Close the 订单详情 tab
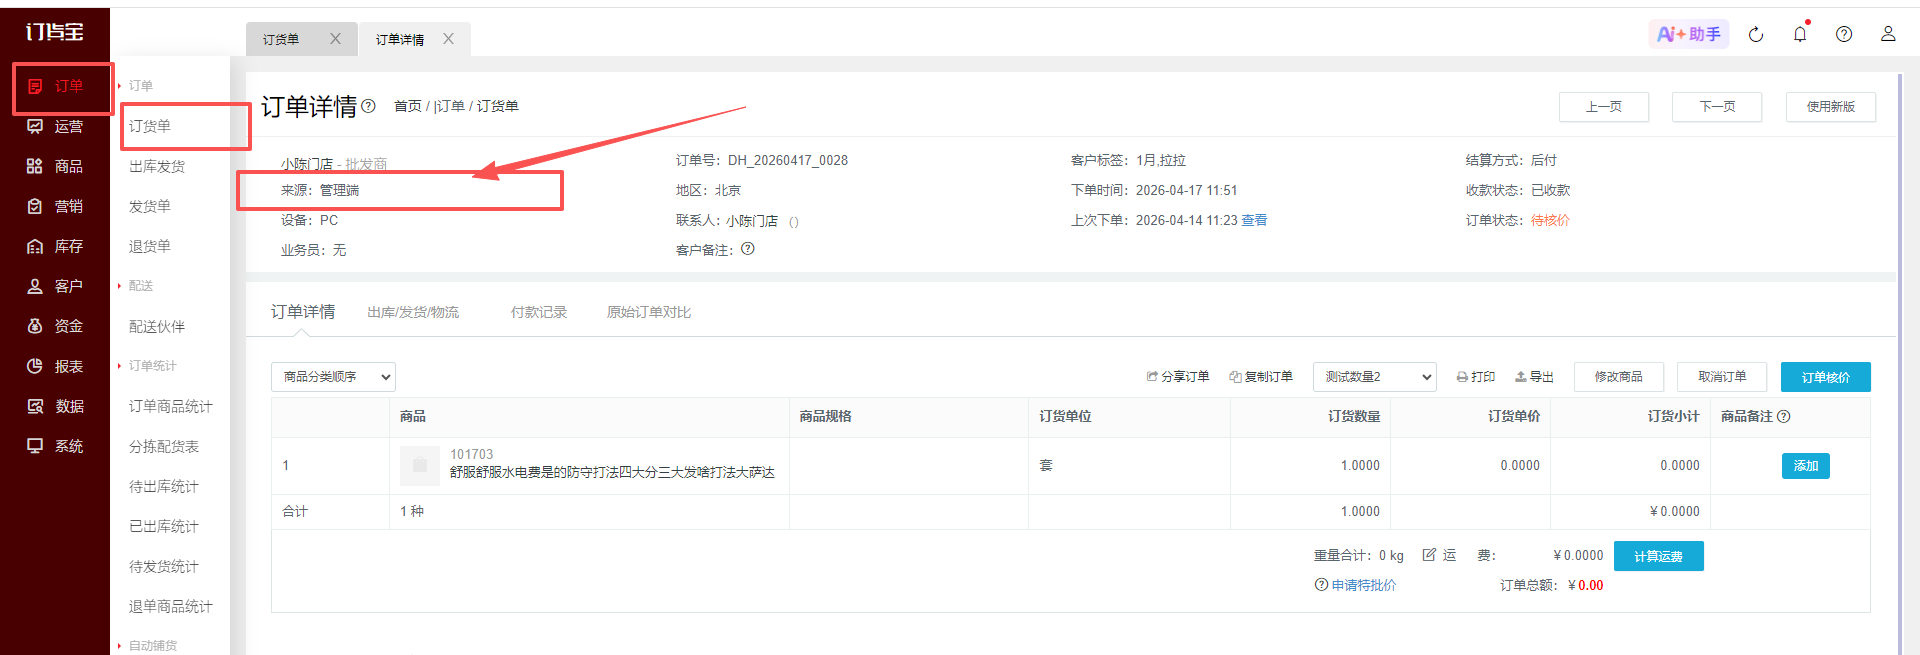 click(x=448, y=39)
